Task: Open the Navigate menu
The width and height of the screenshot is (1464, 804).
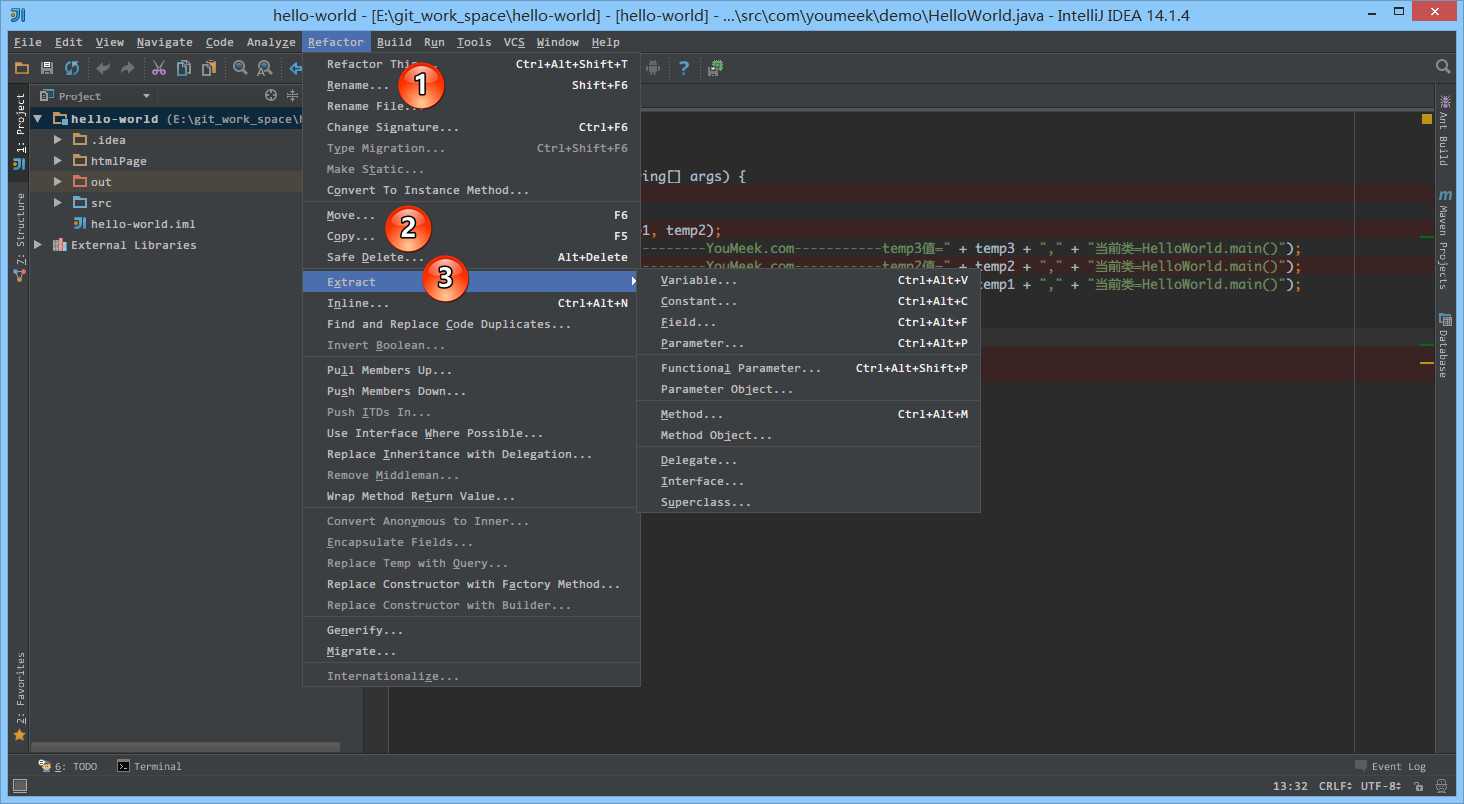Action: click(165, 42)
